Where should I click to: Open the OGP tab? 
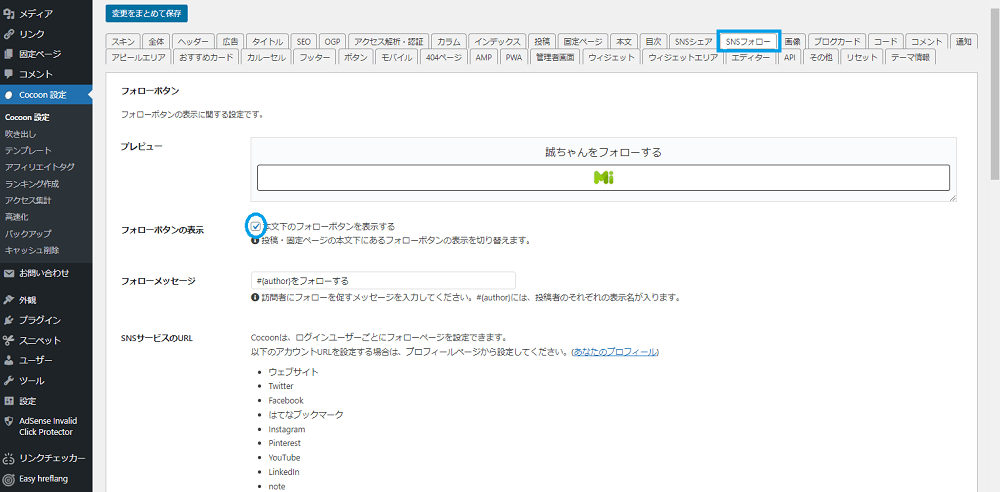(332, 41)
